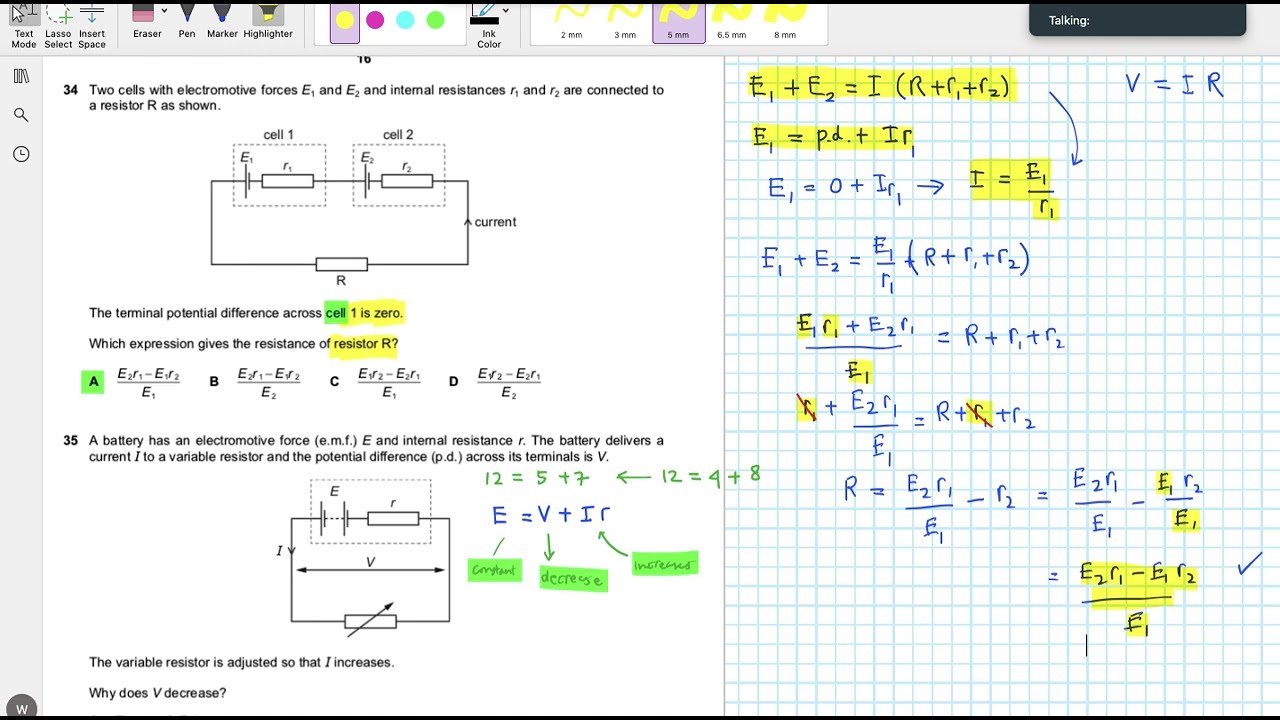The image size is (1280, 720).
Task: Click the text 'Why does V decrease?'
Action: (157, 693)
